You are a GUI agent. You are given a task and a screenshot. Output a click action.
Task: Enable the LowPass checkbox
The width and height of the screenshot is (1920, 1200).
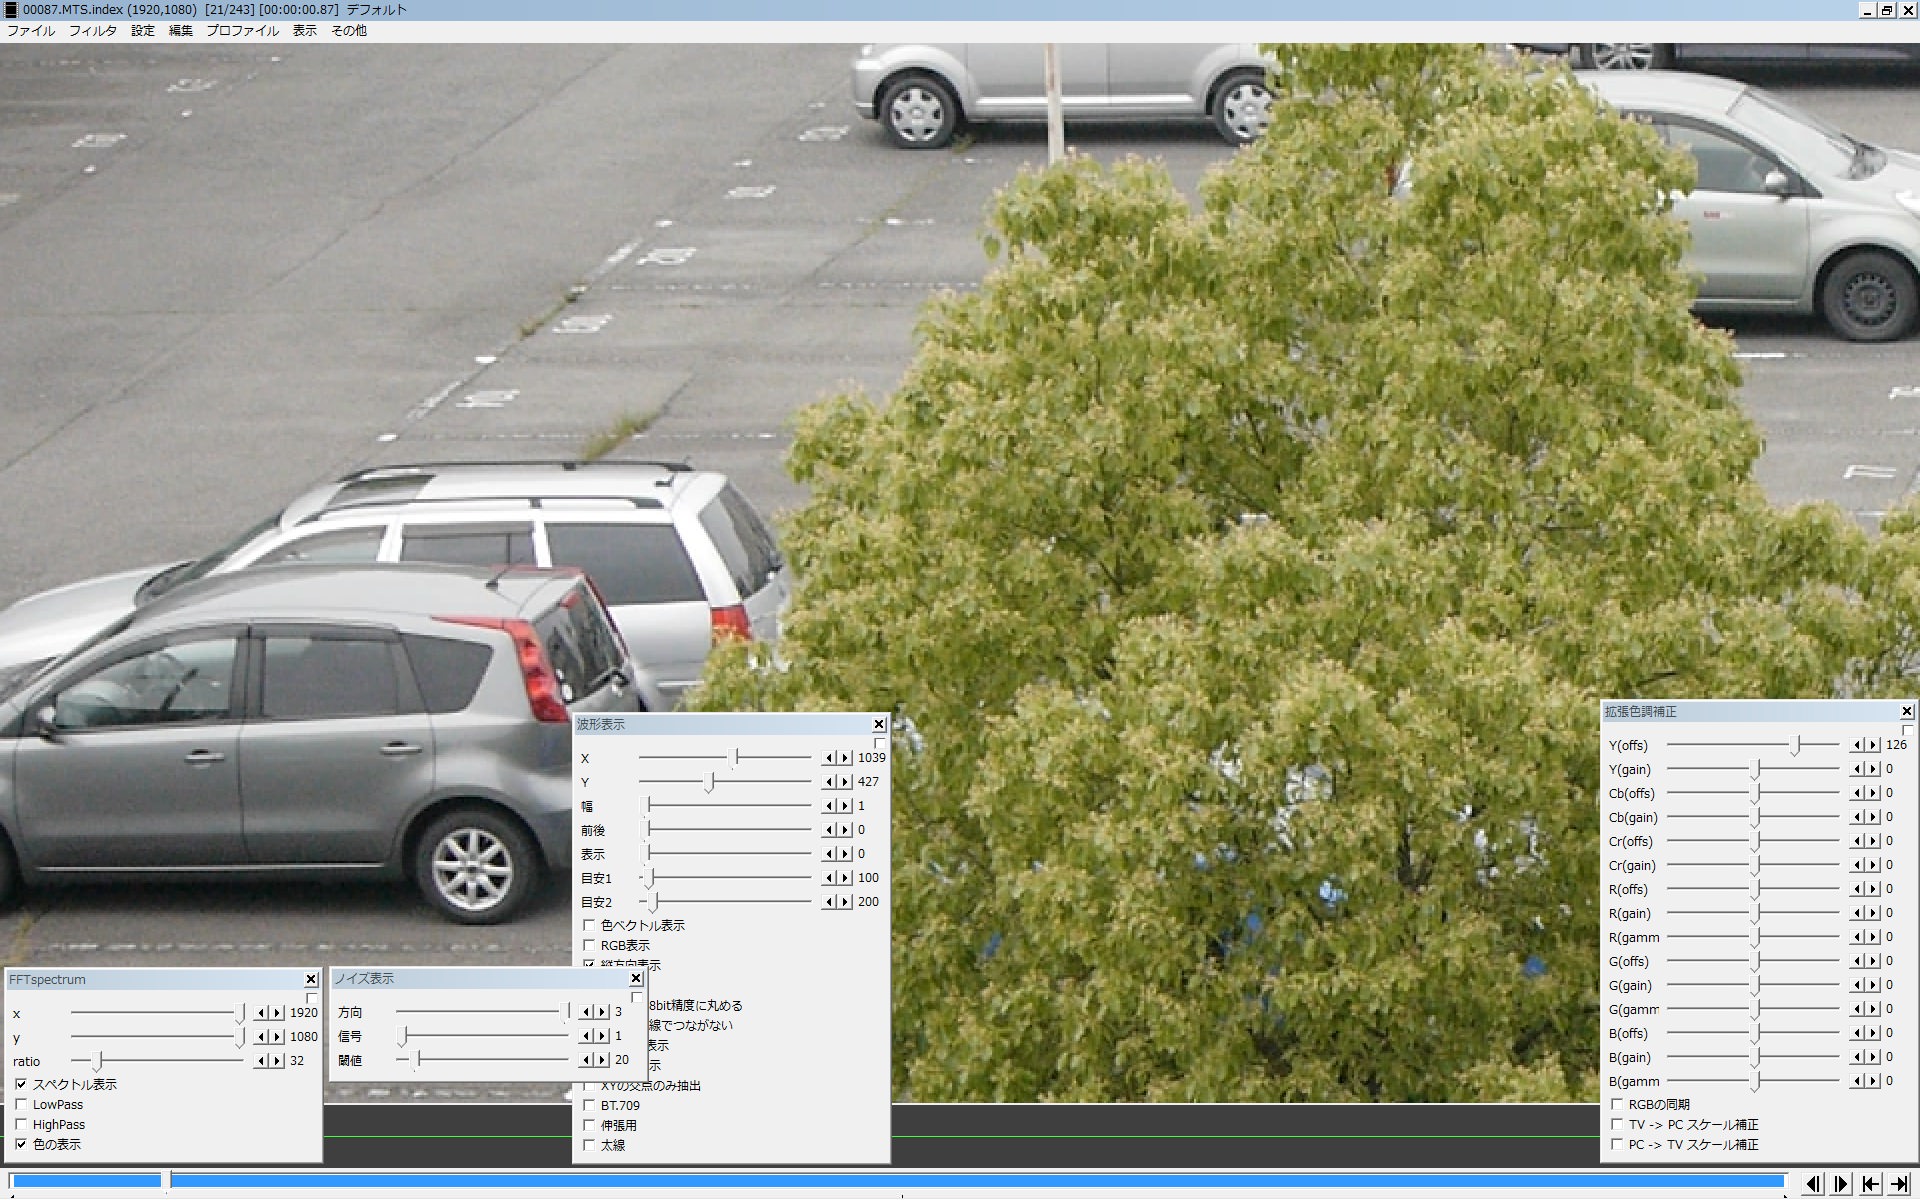point(21,1105)
